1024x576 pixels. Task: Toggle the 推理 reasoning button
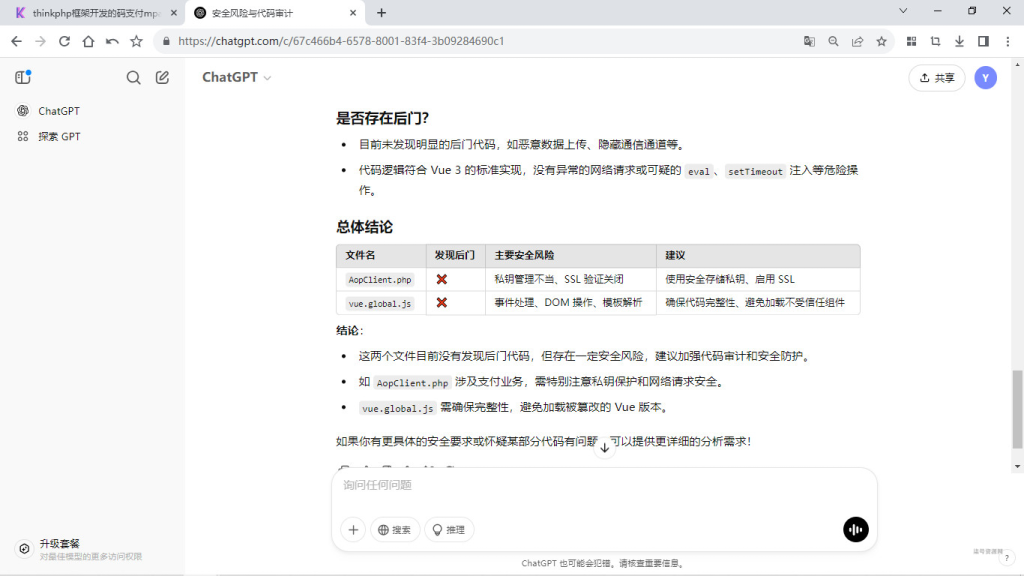coord(449,530)
